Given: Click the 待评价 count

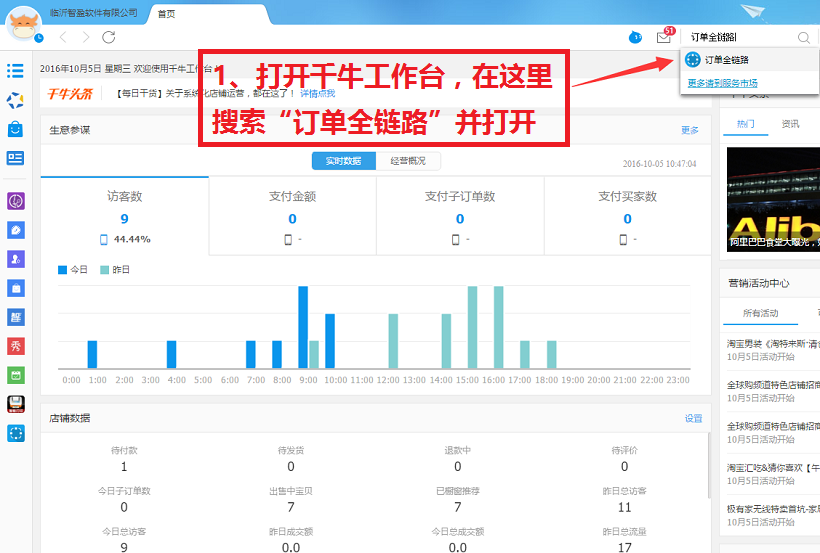Looking at the screenshot, I should coord(624,467).
